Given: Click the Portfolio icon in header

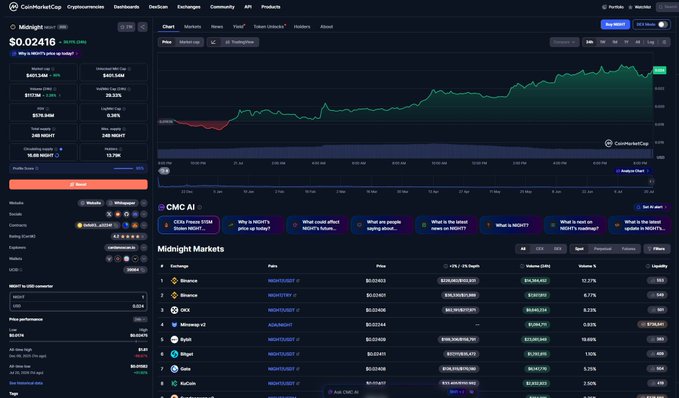Looking at the screenshot, I should tap(605, 7).
